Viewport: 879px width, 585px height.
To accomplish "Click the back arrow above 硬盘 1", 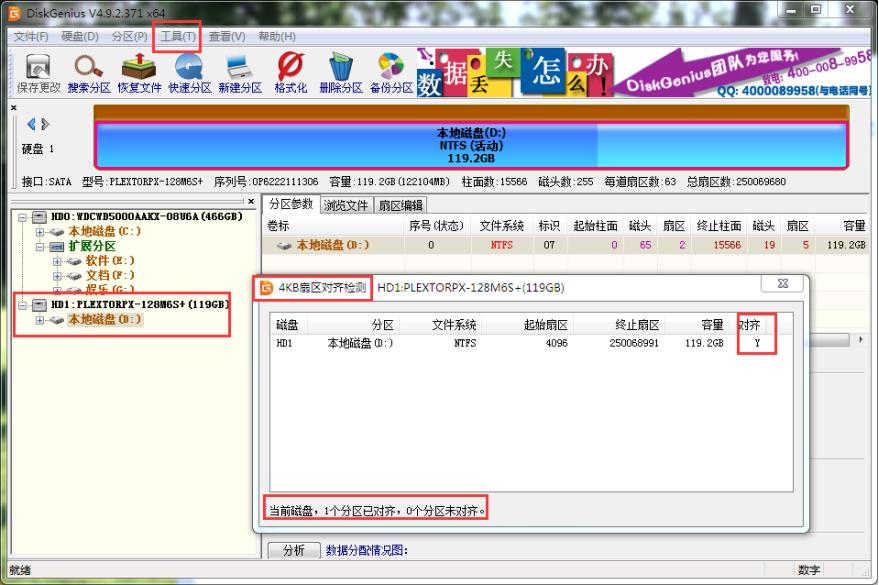I will (32, 125).
